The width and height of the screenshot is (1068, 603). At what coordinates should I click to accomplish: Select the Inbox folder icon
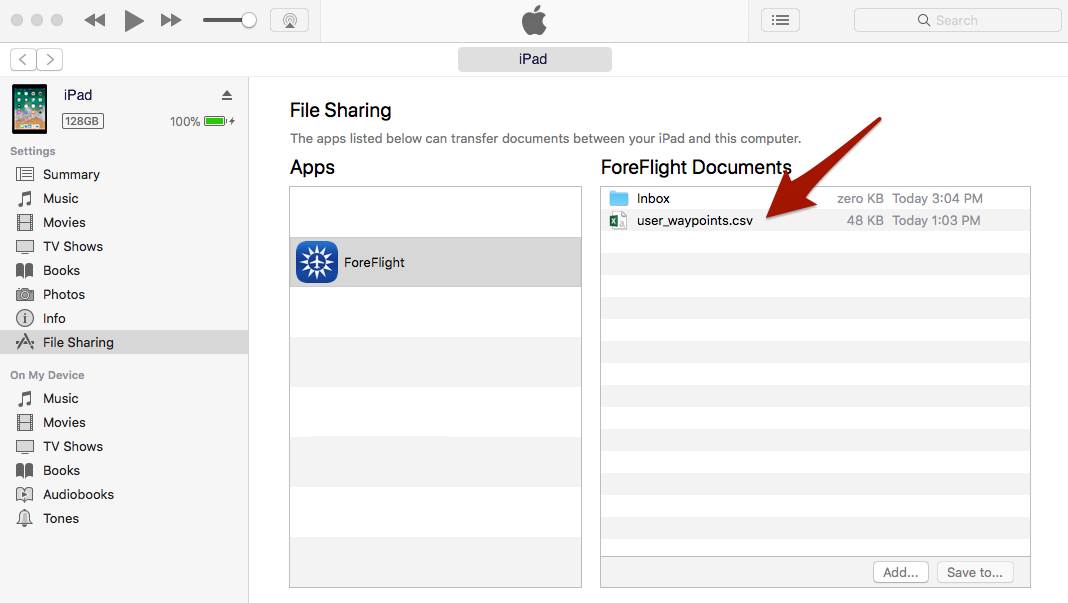(x=618, y=198)
